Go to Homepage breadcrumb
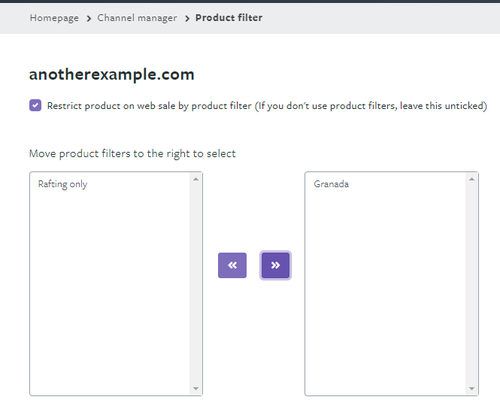This screenshot has height=415, width=500. pyautogui.click(x=54, y=18)
